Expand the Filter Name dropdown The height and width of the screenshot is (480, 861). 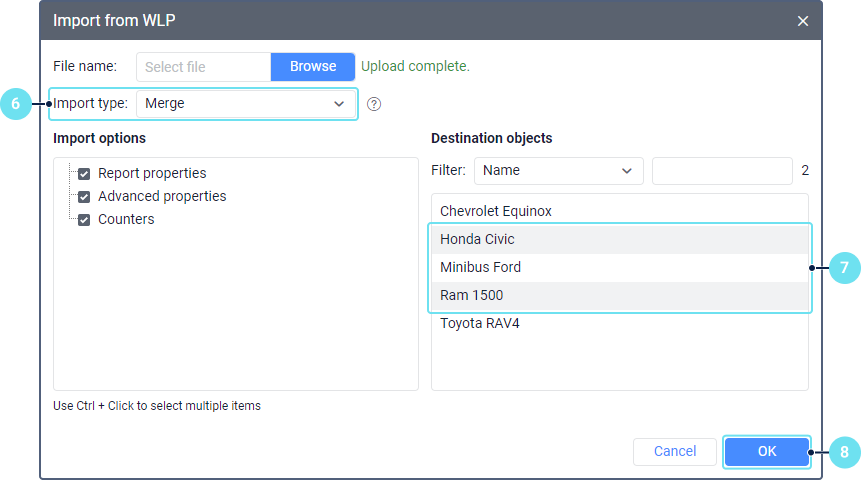tap(558, 171)
